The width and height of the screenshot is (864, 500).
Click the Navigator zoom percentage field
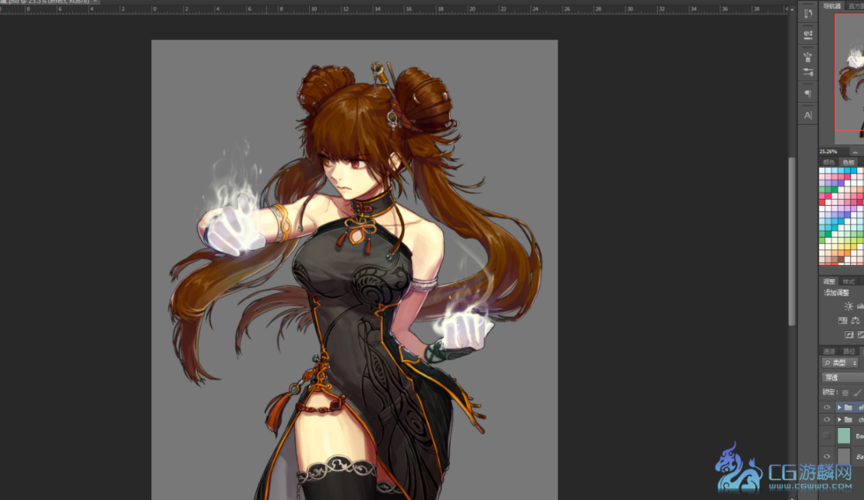pos(829,151)
